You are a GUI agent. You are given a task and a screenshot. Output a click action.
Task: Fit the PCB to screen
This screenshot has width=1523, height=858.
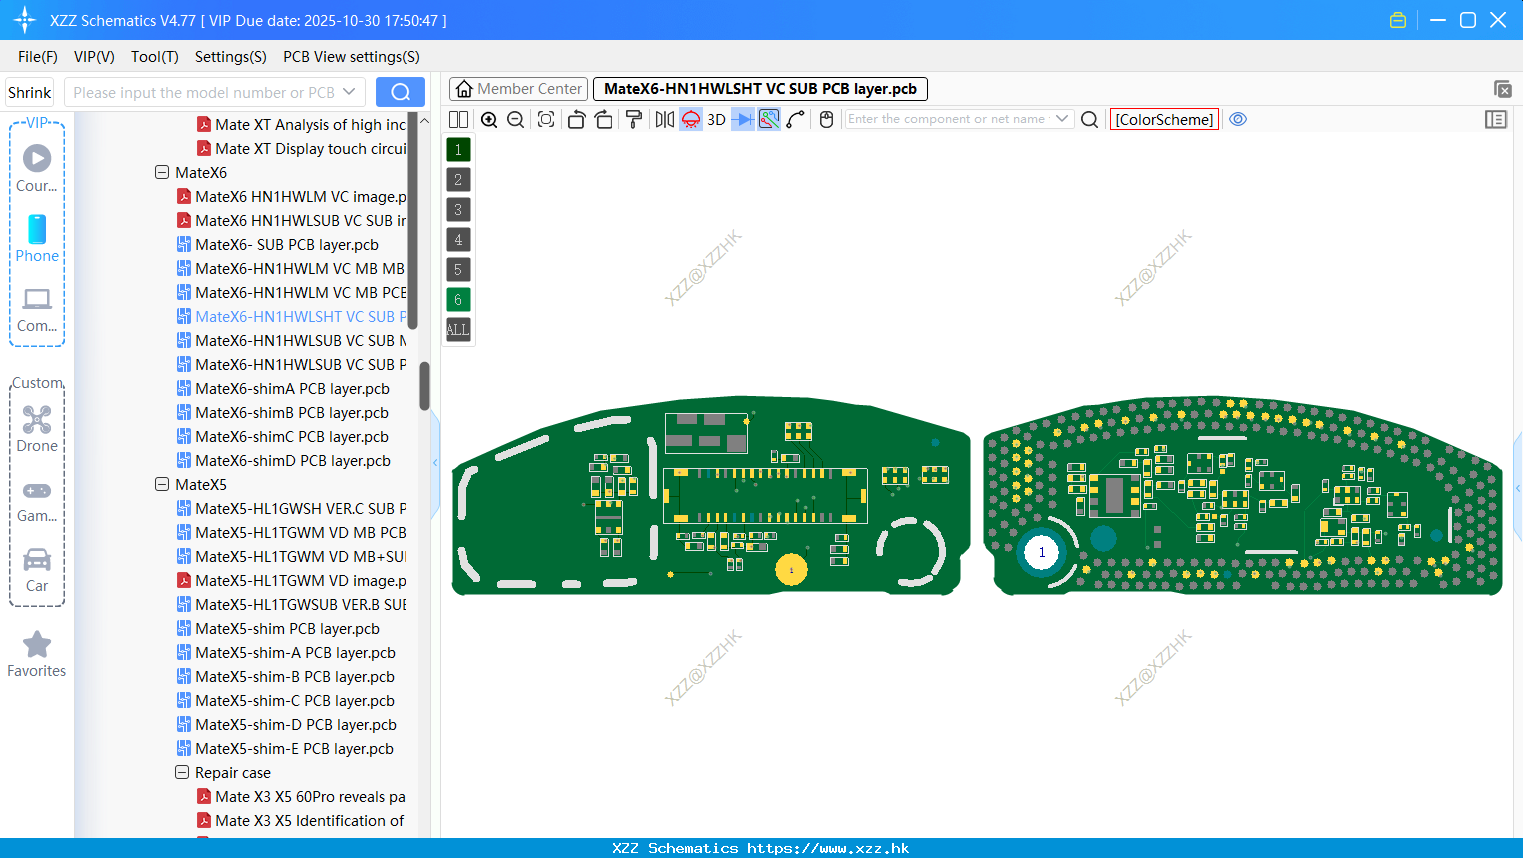[x=546, y=119]
